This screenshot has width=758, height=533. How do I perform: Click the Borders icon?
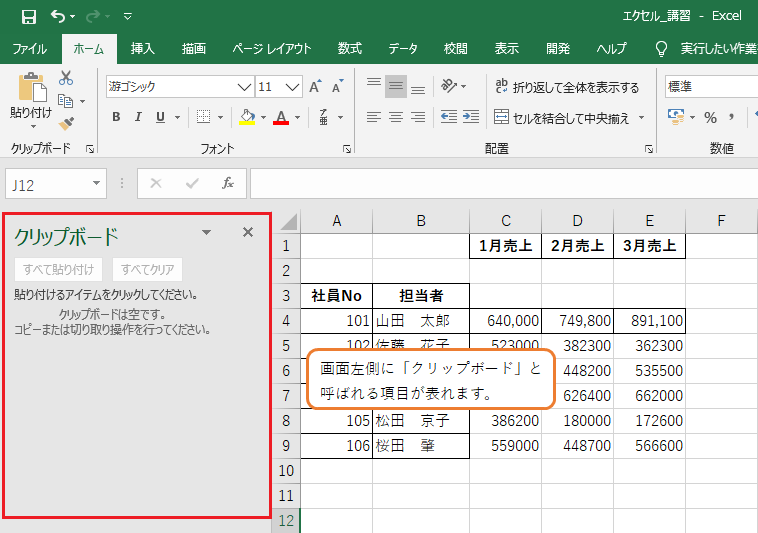point(204,117)
